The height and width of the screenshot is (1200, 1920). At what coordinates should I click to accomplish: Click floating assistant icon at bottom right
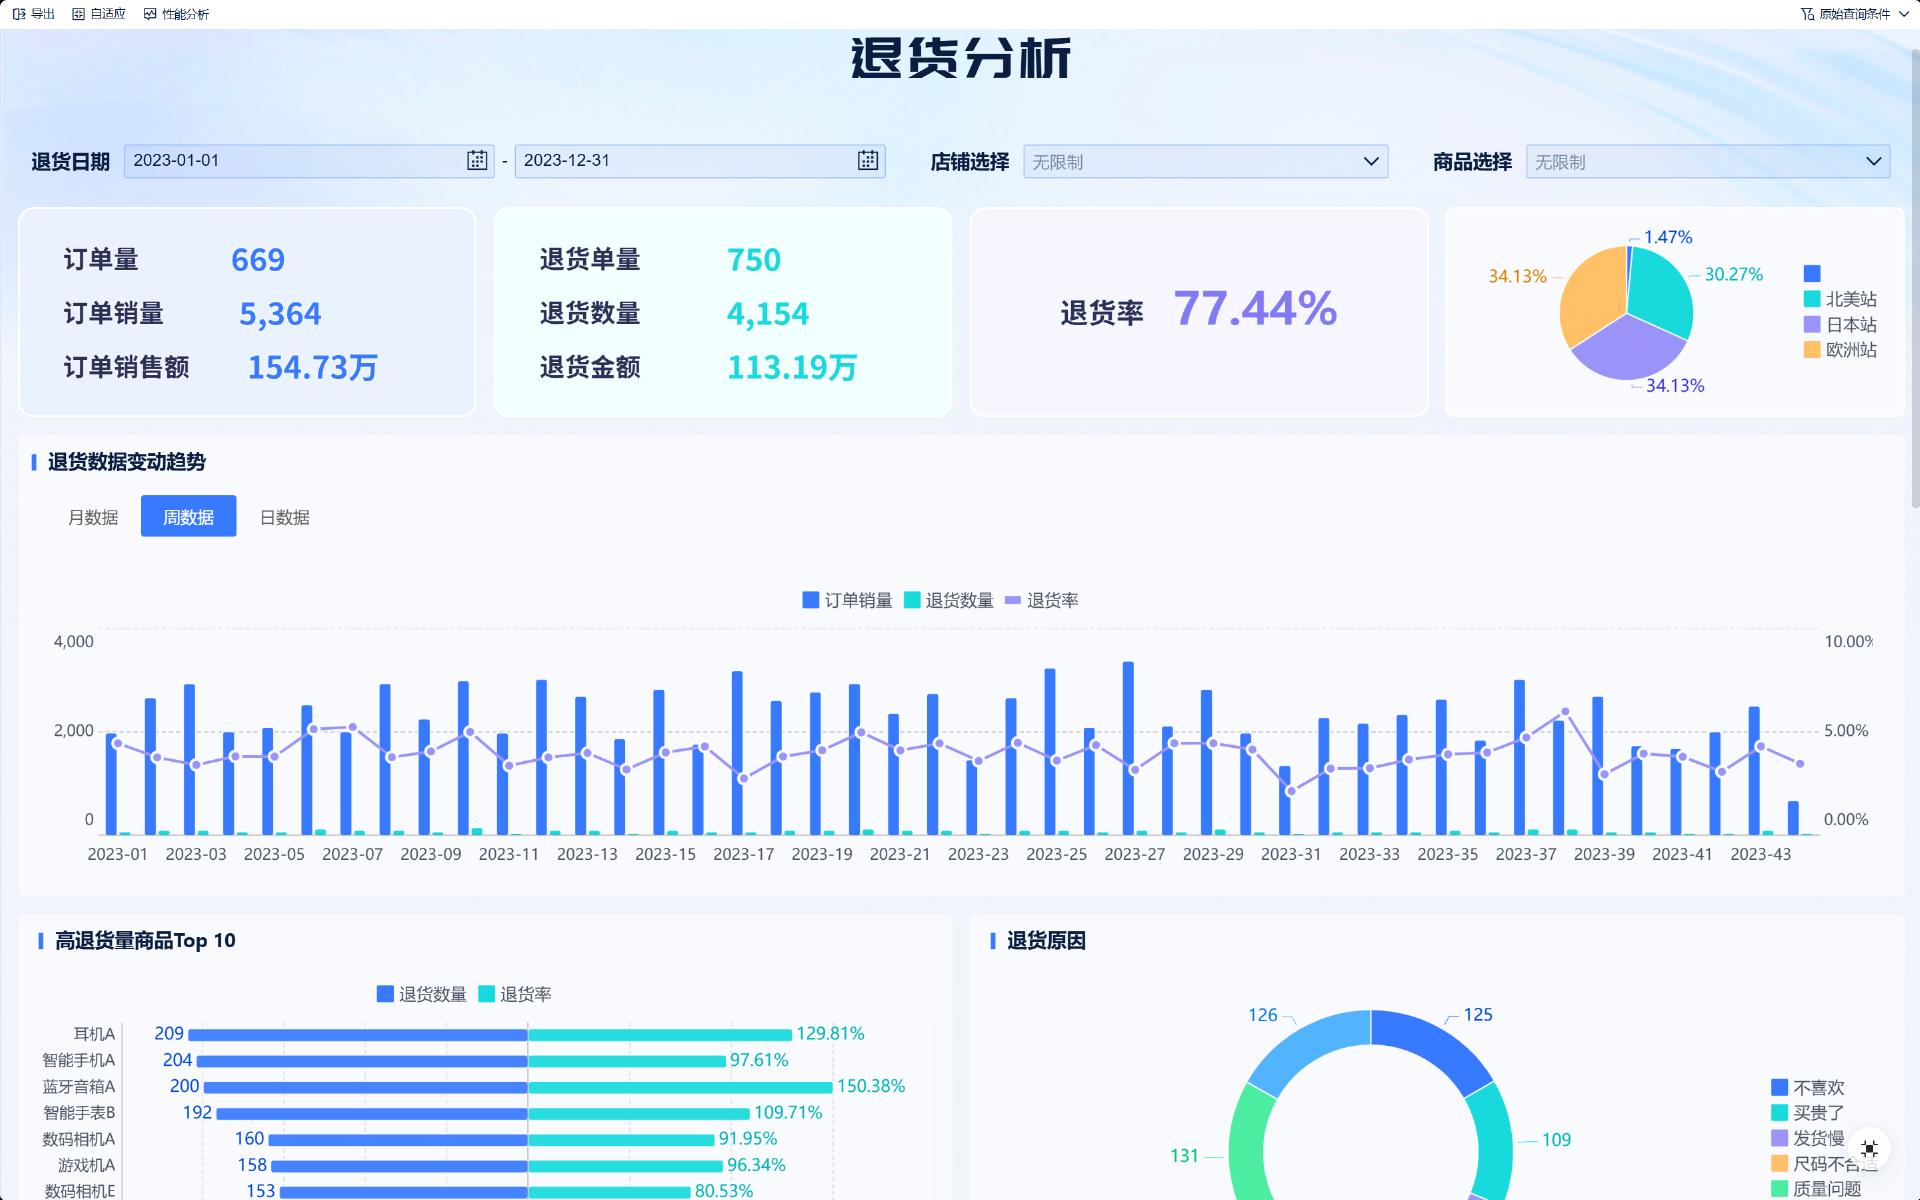1869,1149
